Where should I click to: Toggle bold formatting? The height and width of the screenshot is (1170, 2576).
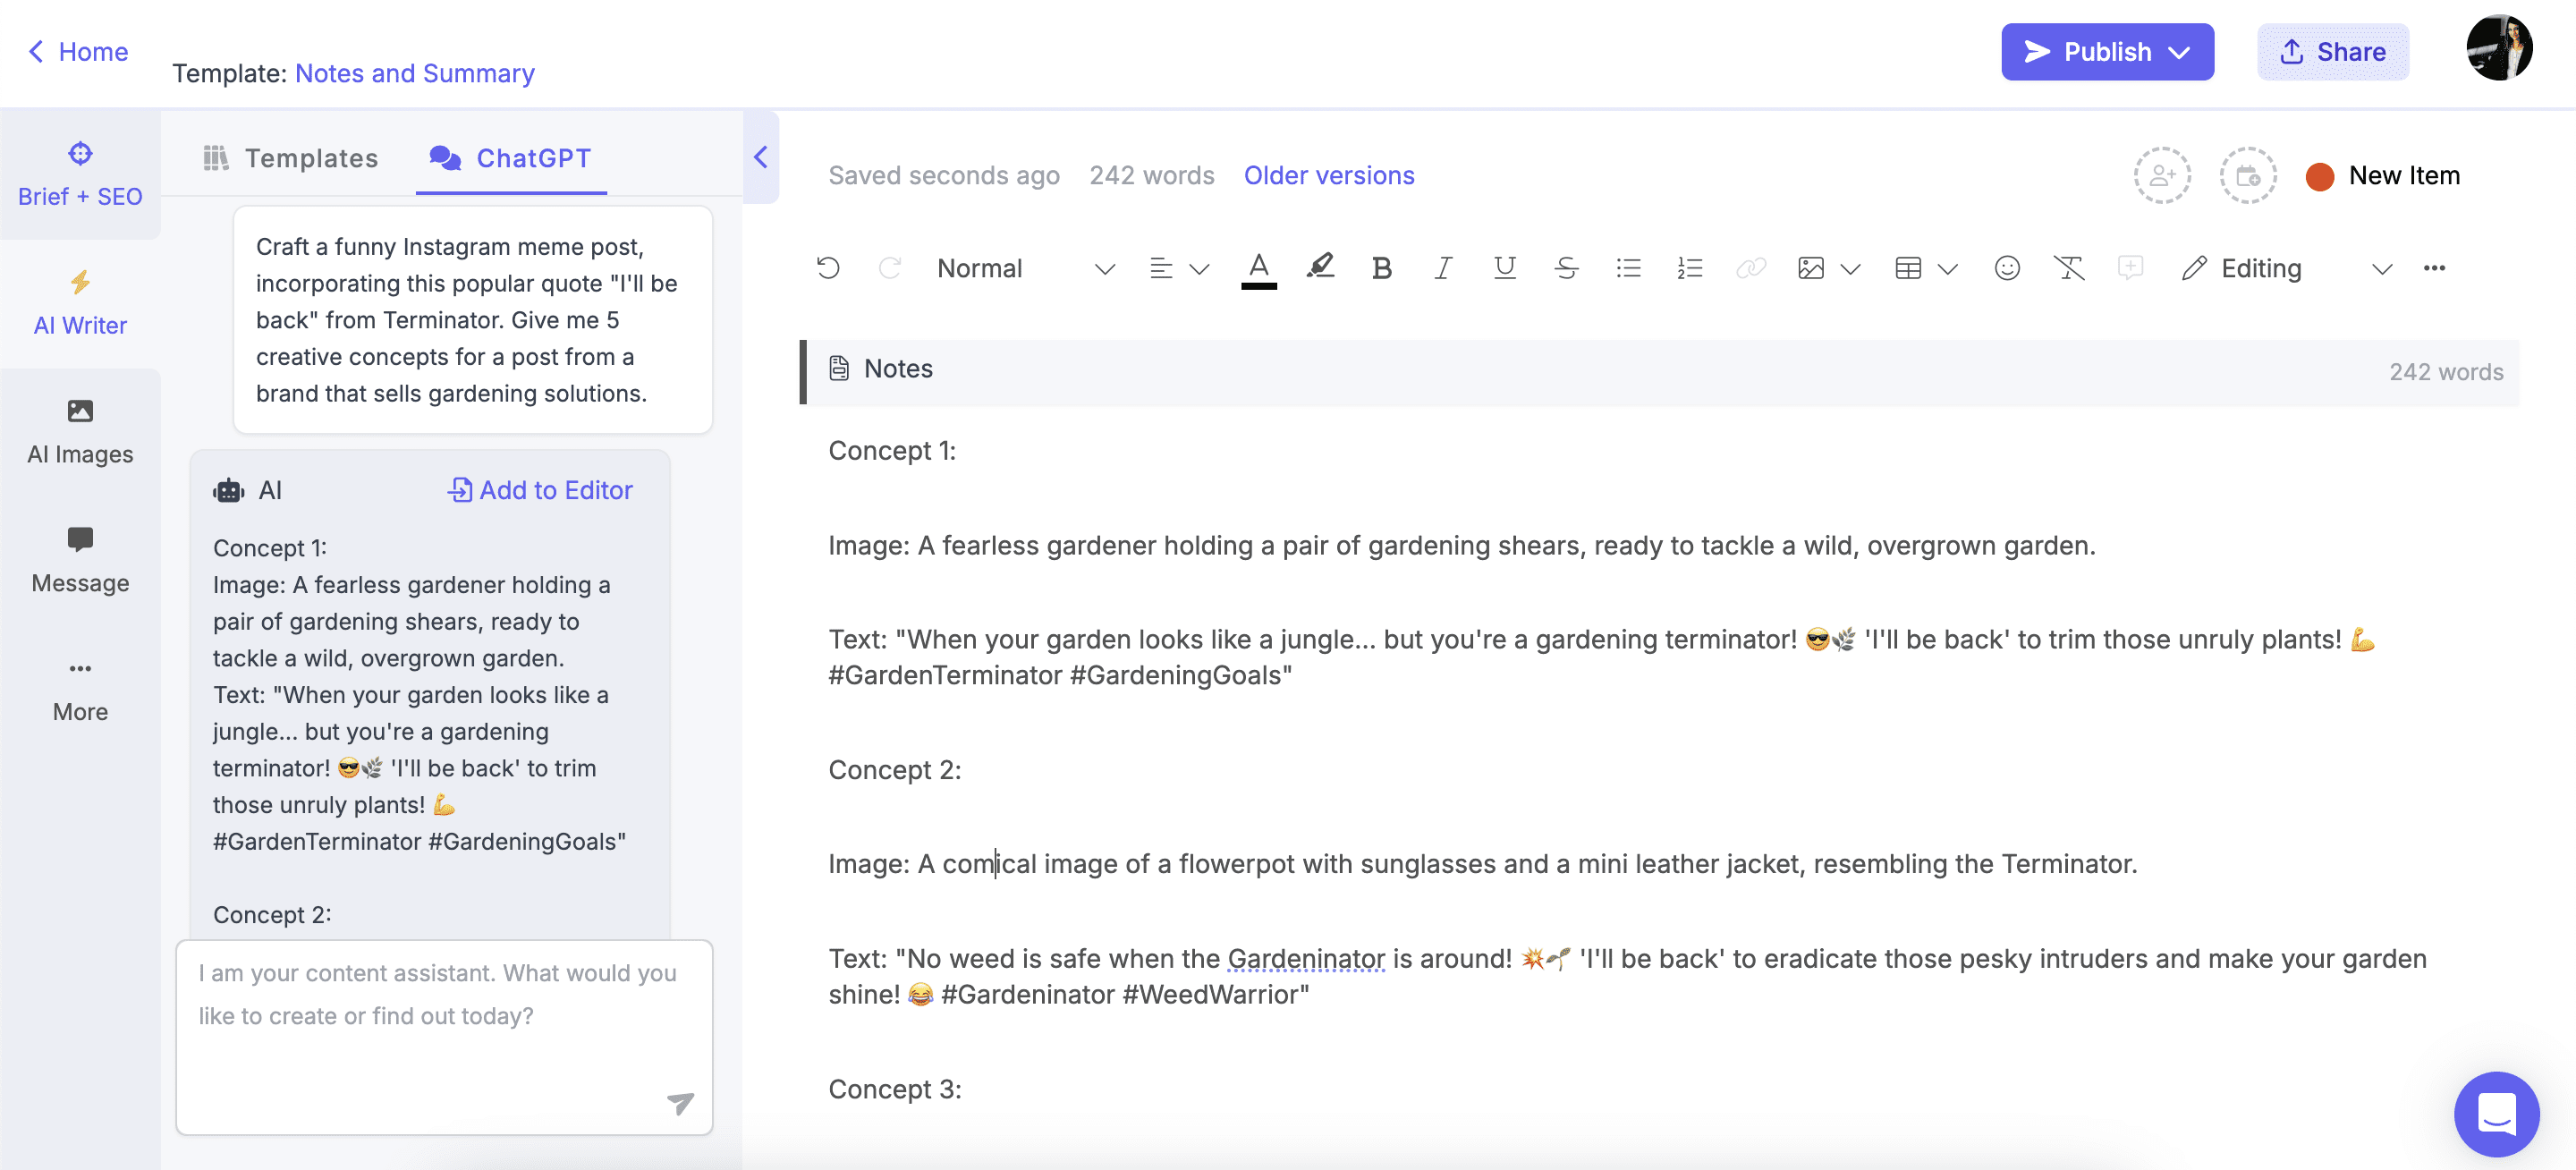[x=1382, y=268]
